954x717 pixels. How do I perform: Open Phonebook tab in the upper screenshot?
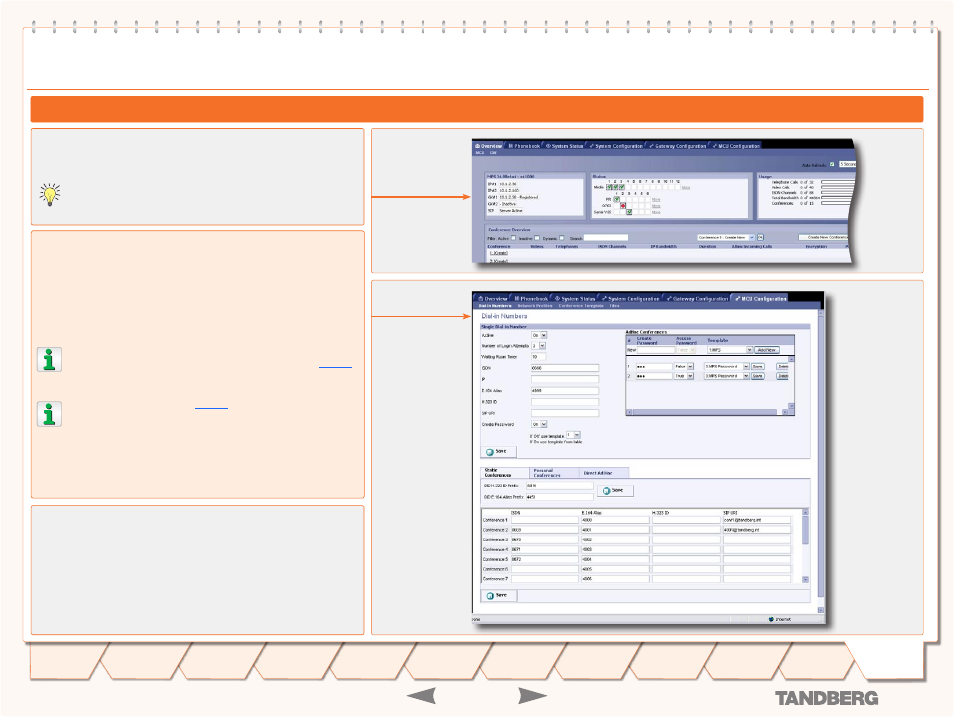pos(524,146)
